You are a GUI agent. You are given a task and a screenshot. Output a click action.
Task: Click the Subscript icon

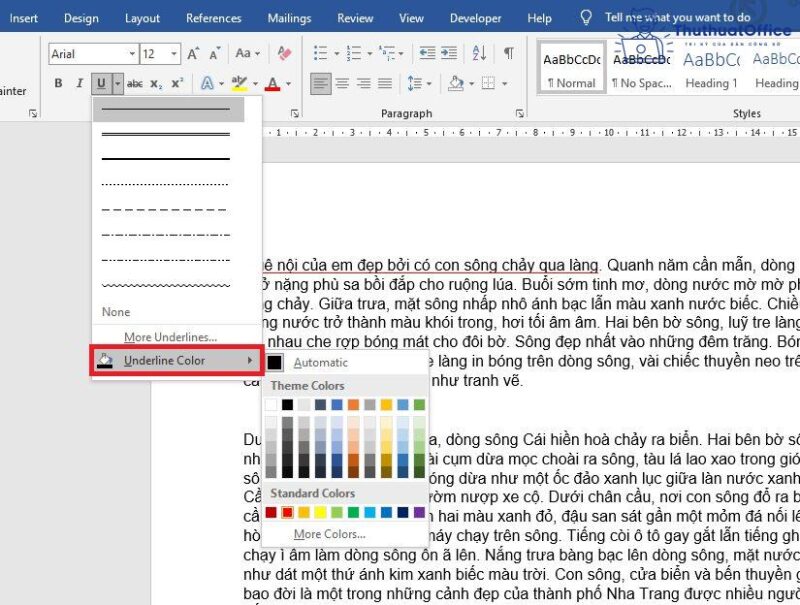tap(158, 84)
